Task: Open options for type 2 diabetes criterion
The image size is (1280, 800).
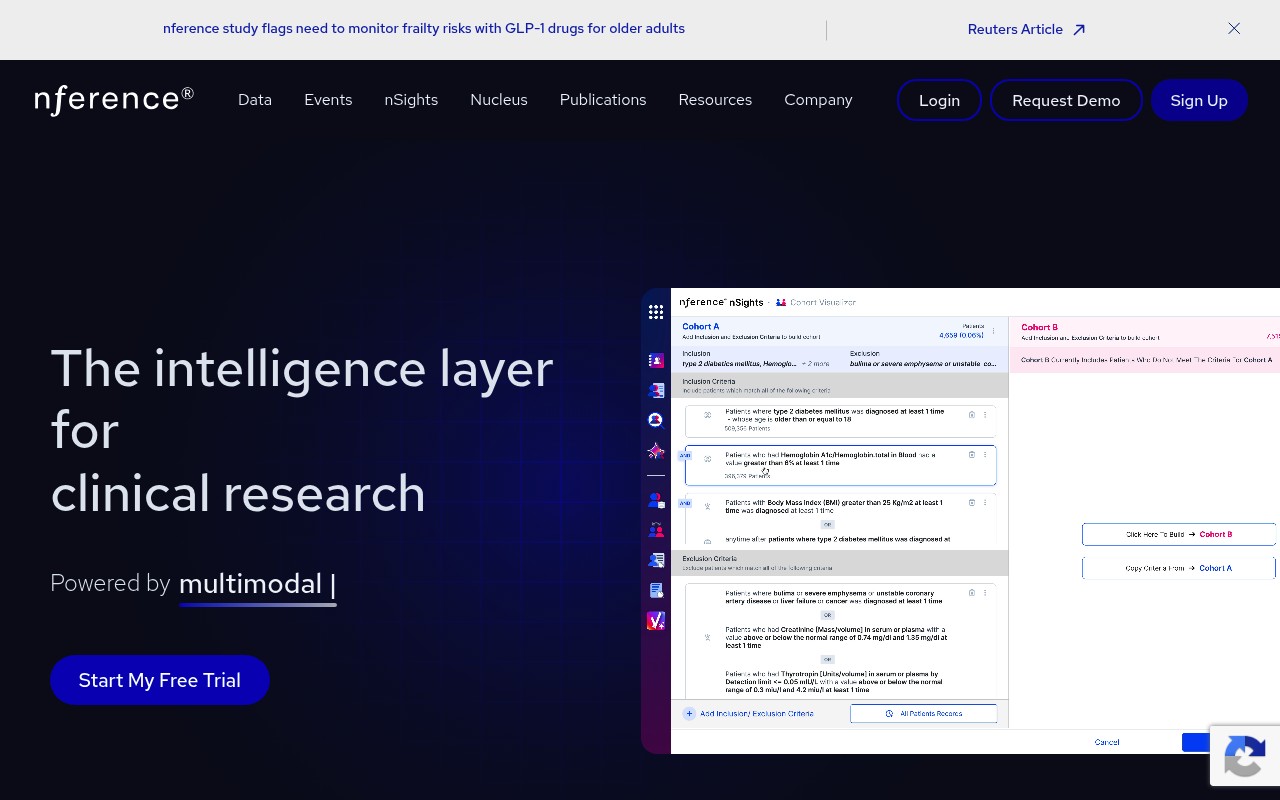Action: coord(985,414)
